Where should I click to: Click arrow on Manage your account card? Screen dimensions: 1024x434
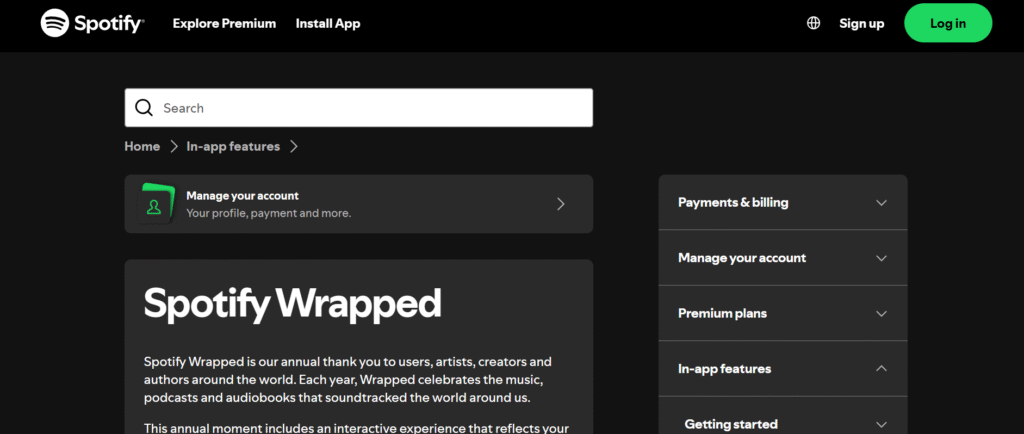coord(560,204)
